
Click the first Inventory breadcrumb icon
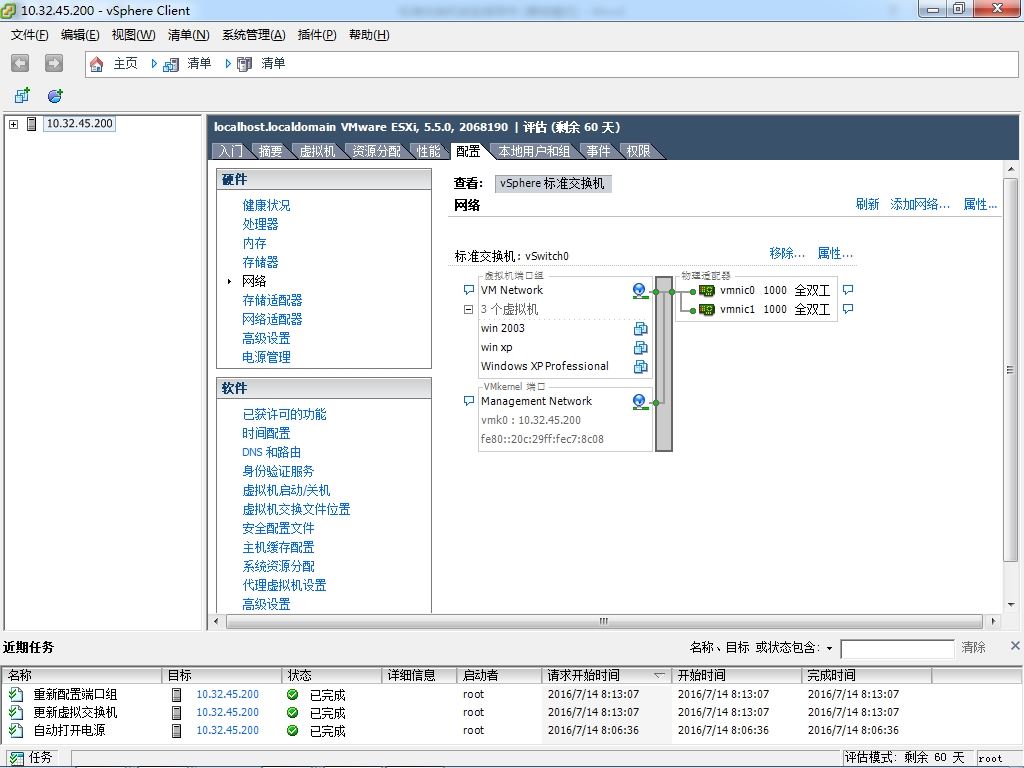click(x=171, y=64)
